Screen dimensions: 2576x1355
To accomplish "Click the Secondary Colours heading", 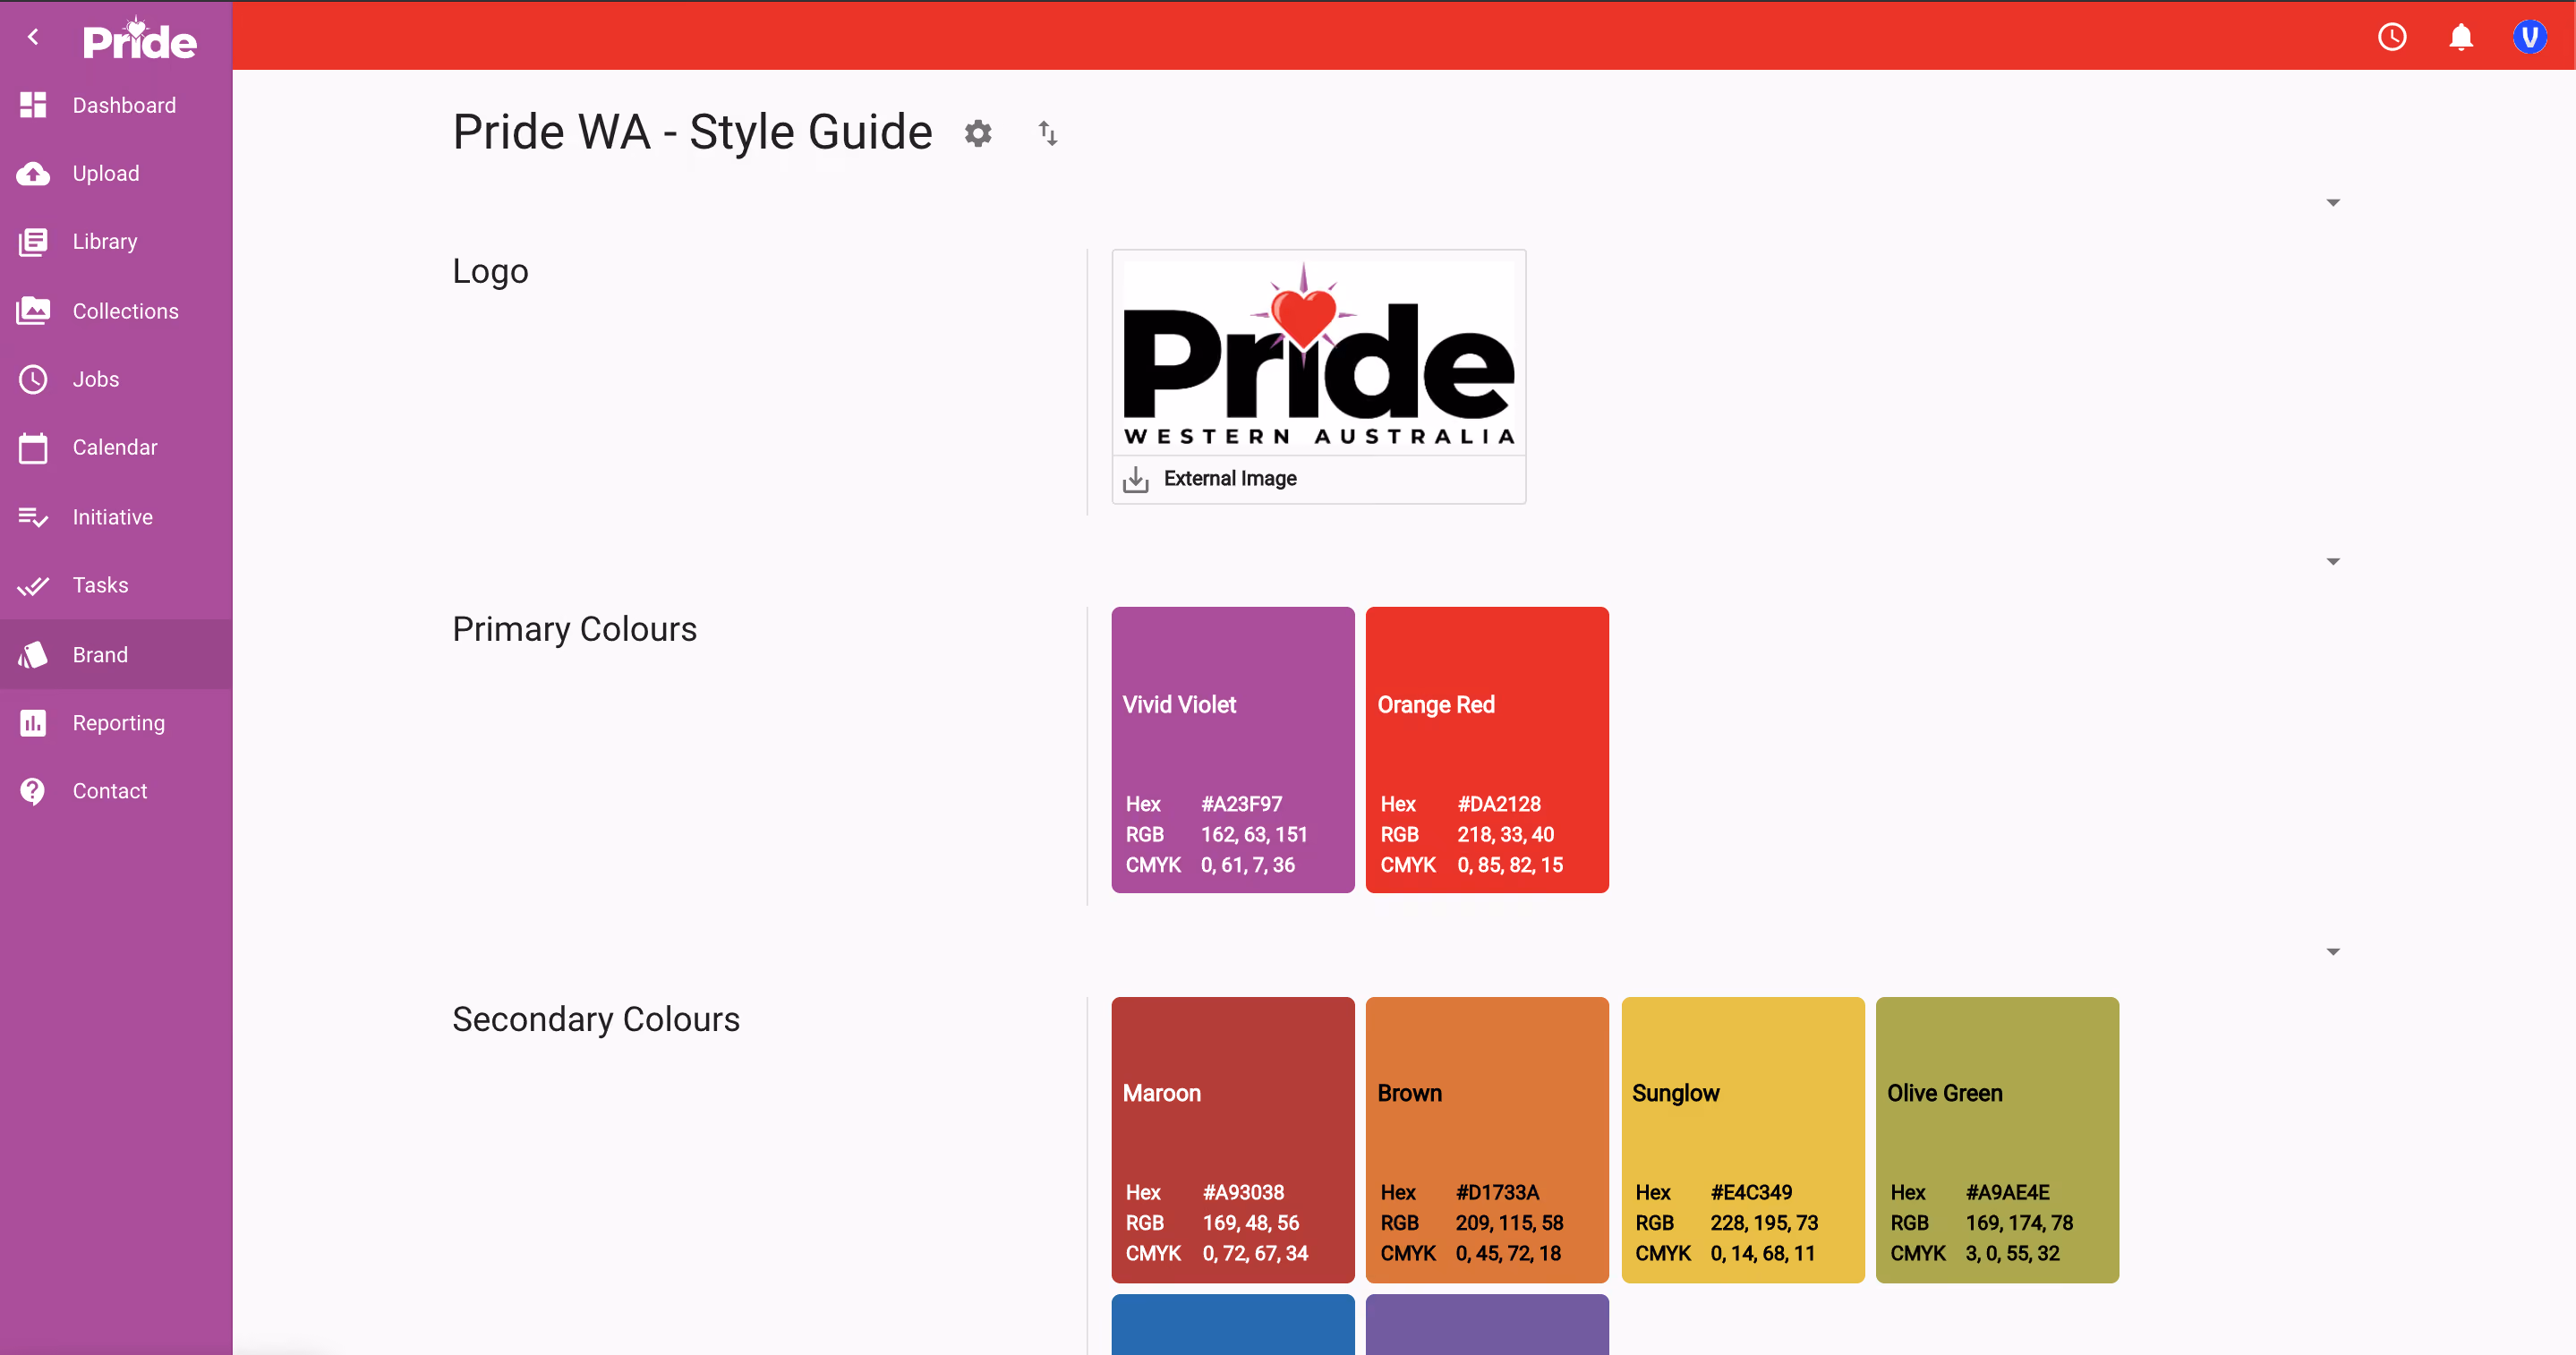I will 596,1019.
